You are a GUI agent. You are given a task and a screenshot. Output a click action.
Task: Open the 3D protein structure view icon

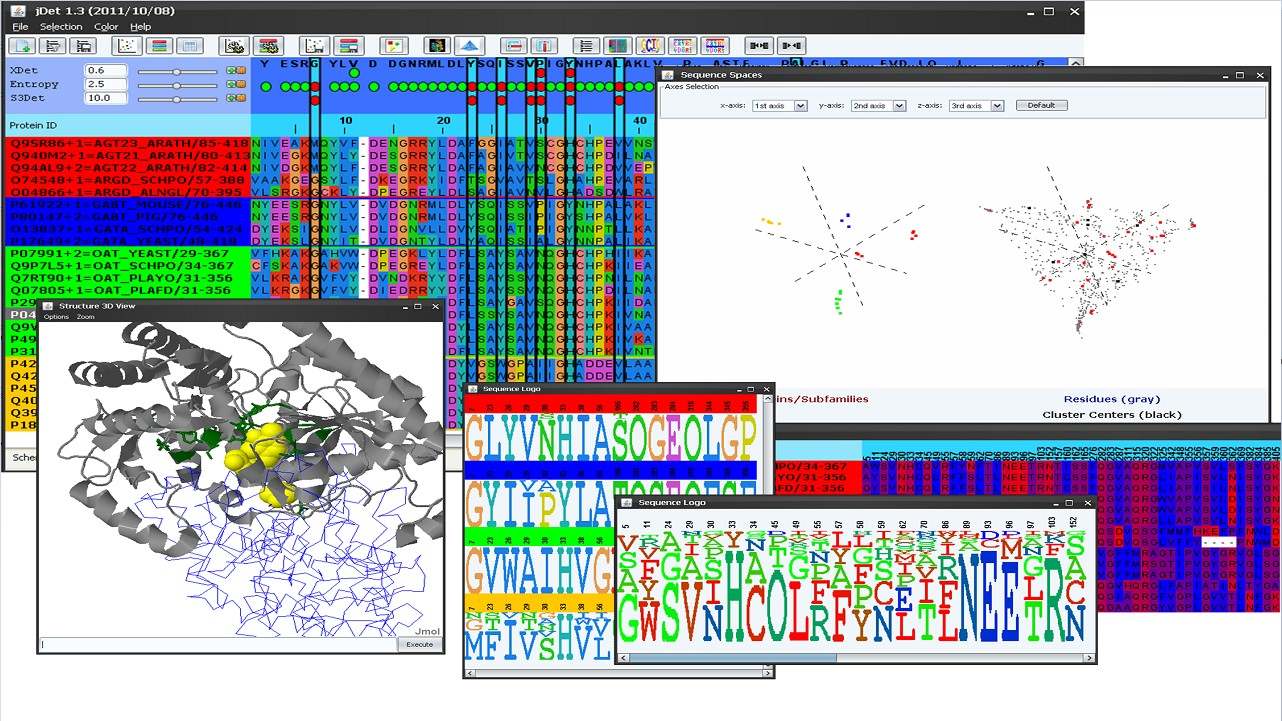(437, 46)
